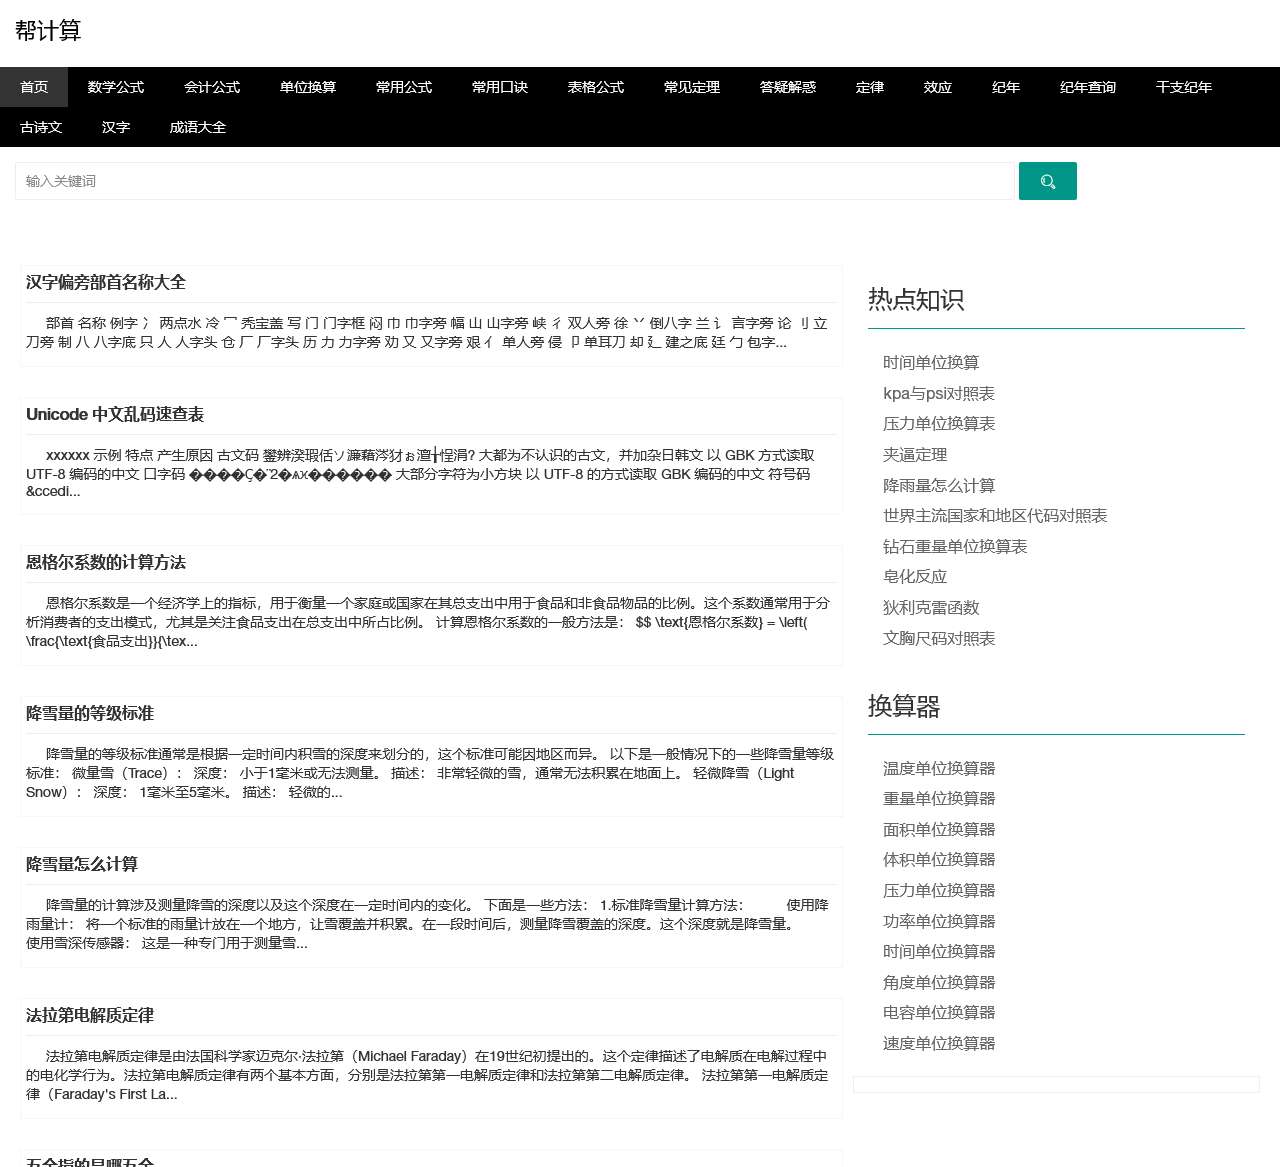Read article 恩格尔系数的计算方法
The height and width of the screenshot is (1167, 1280).
(106, 562)
